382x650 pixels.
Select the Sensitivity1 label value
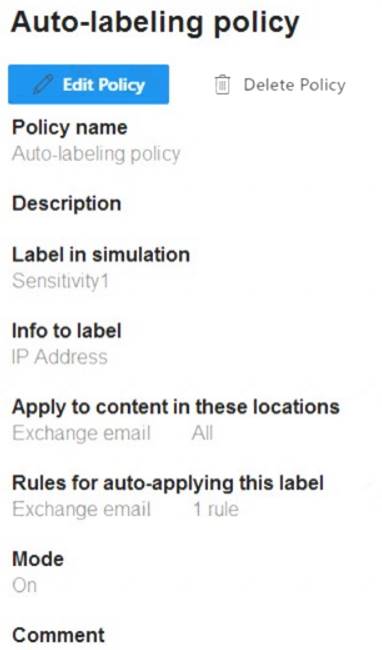pos(60,281)
